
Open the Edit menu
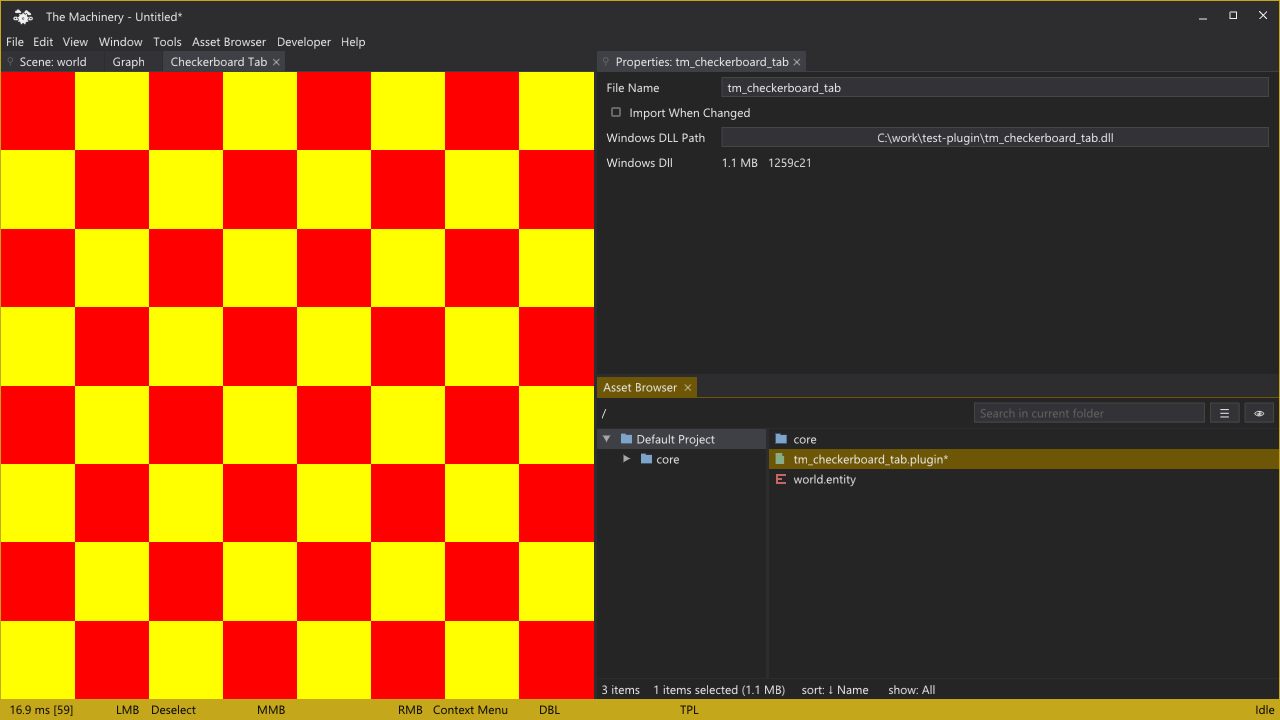pos(43,42)
